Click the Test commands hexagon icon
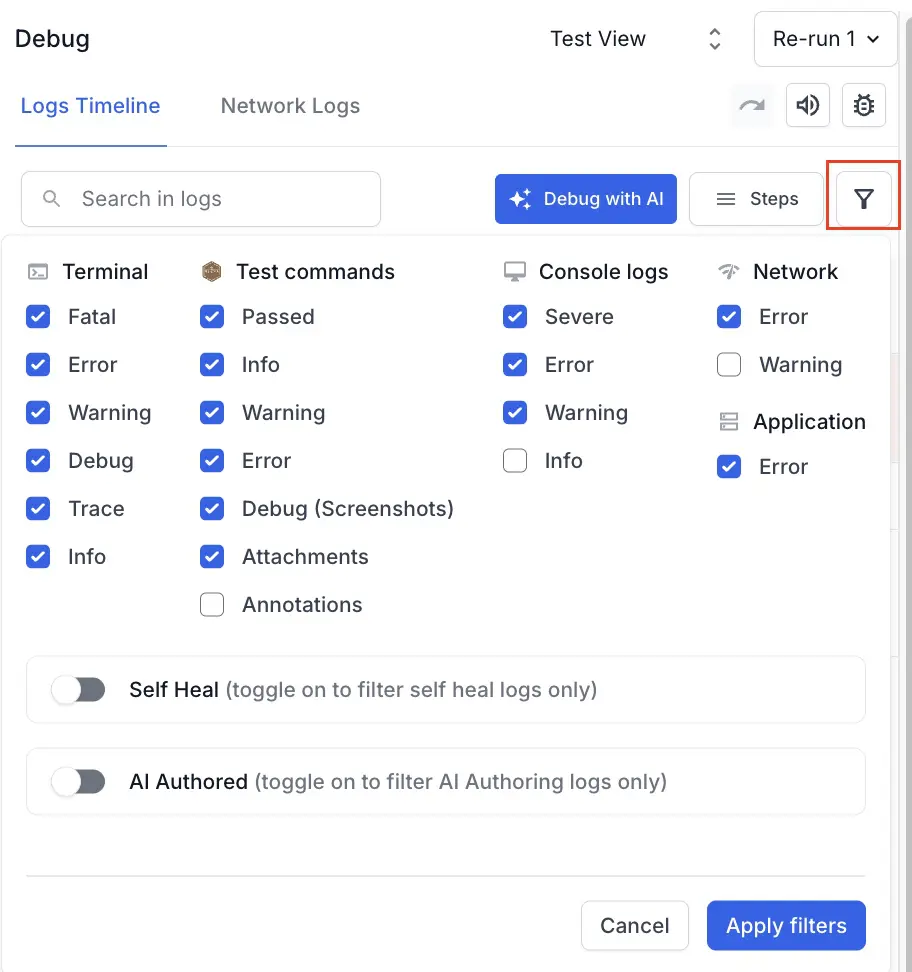 click(x=211, y=271)
